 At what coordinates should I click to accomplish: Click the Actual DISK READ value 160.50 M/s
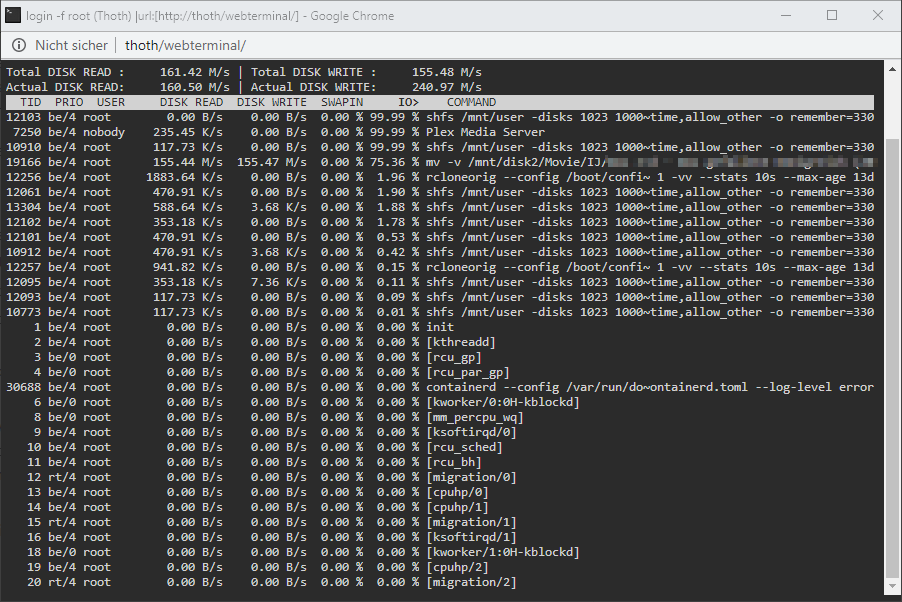pyautogui.click(x=194, y=87)
